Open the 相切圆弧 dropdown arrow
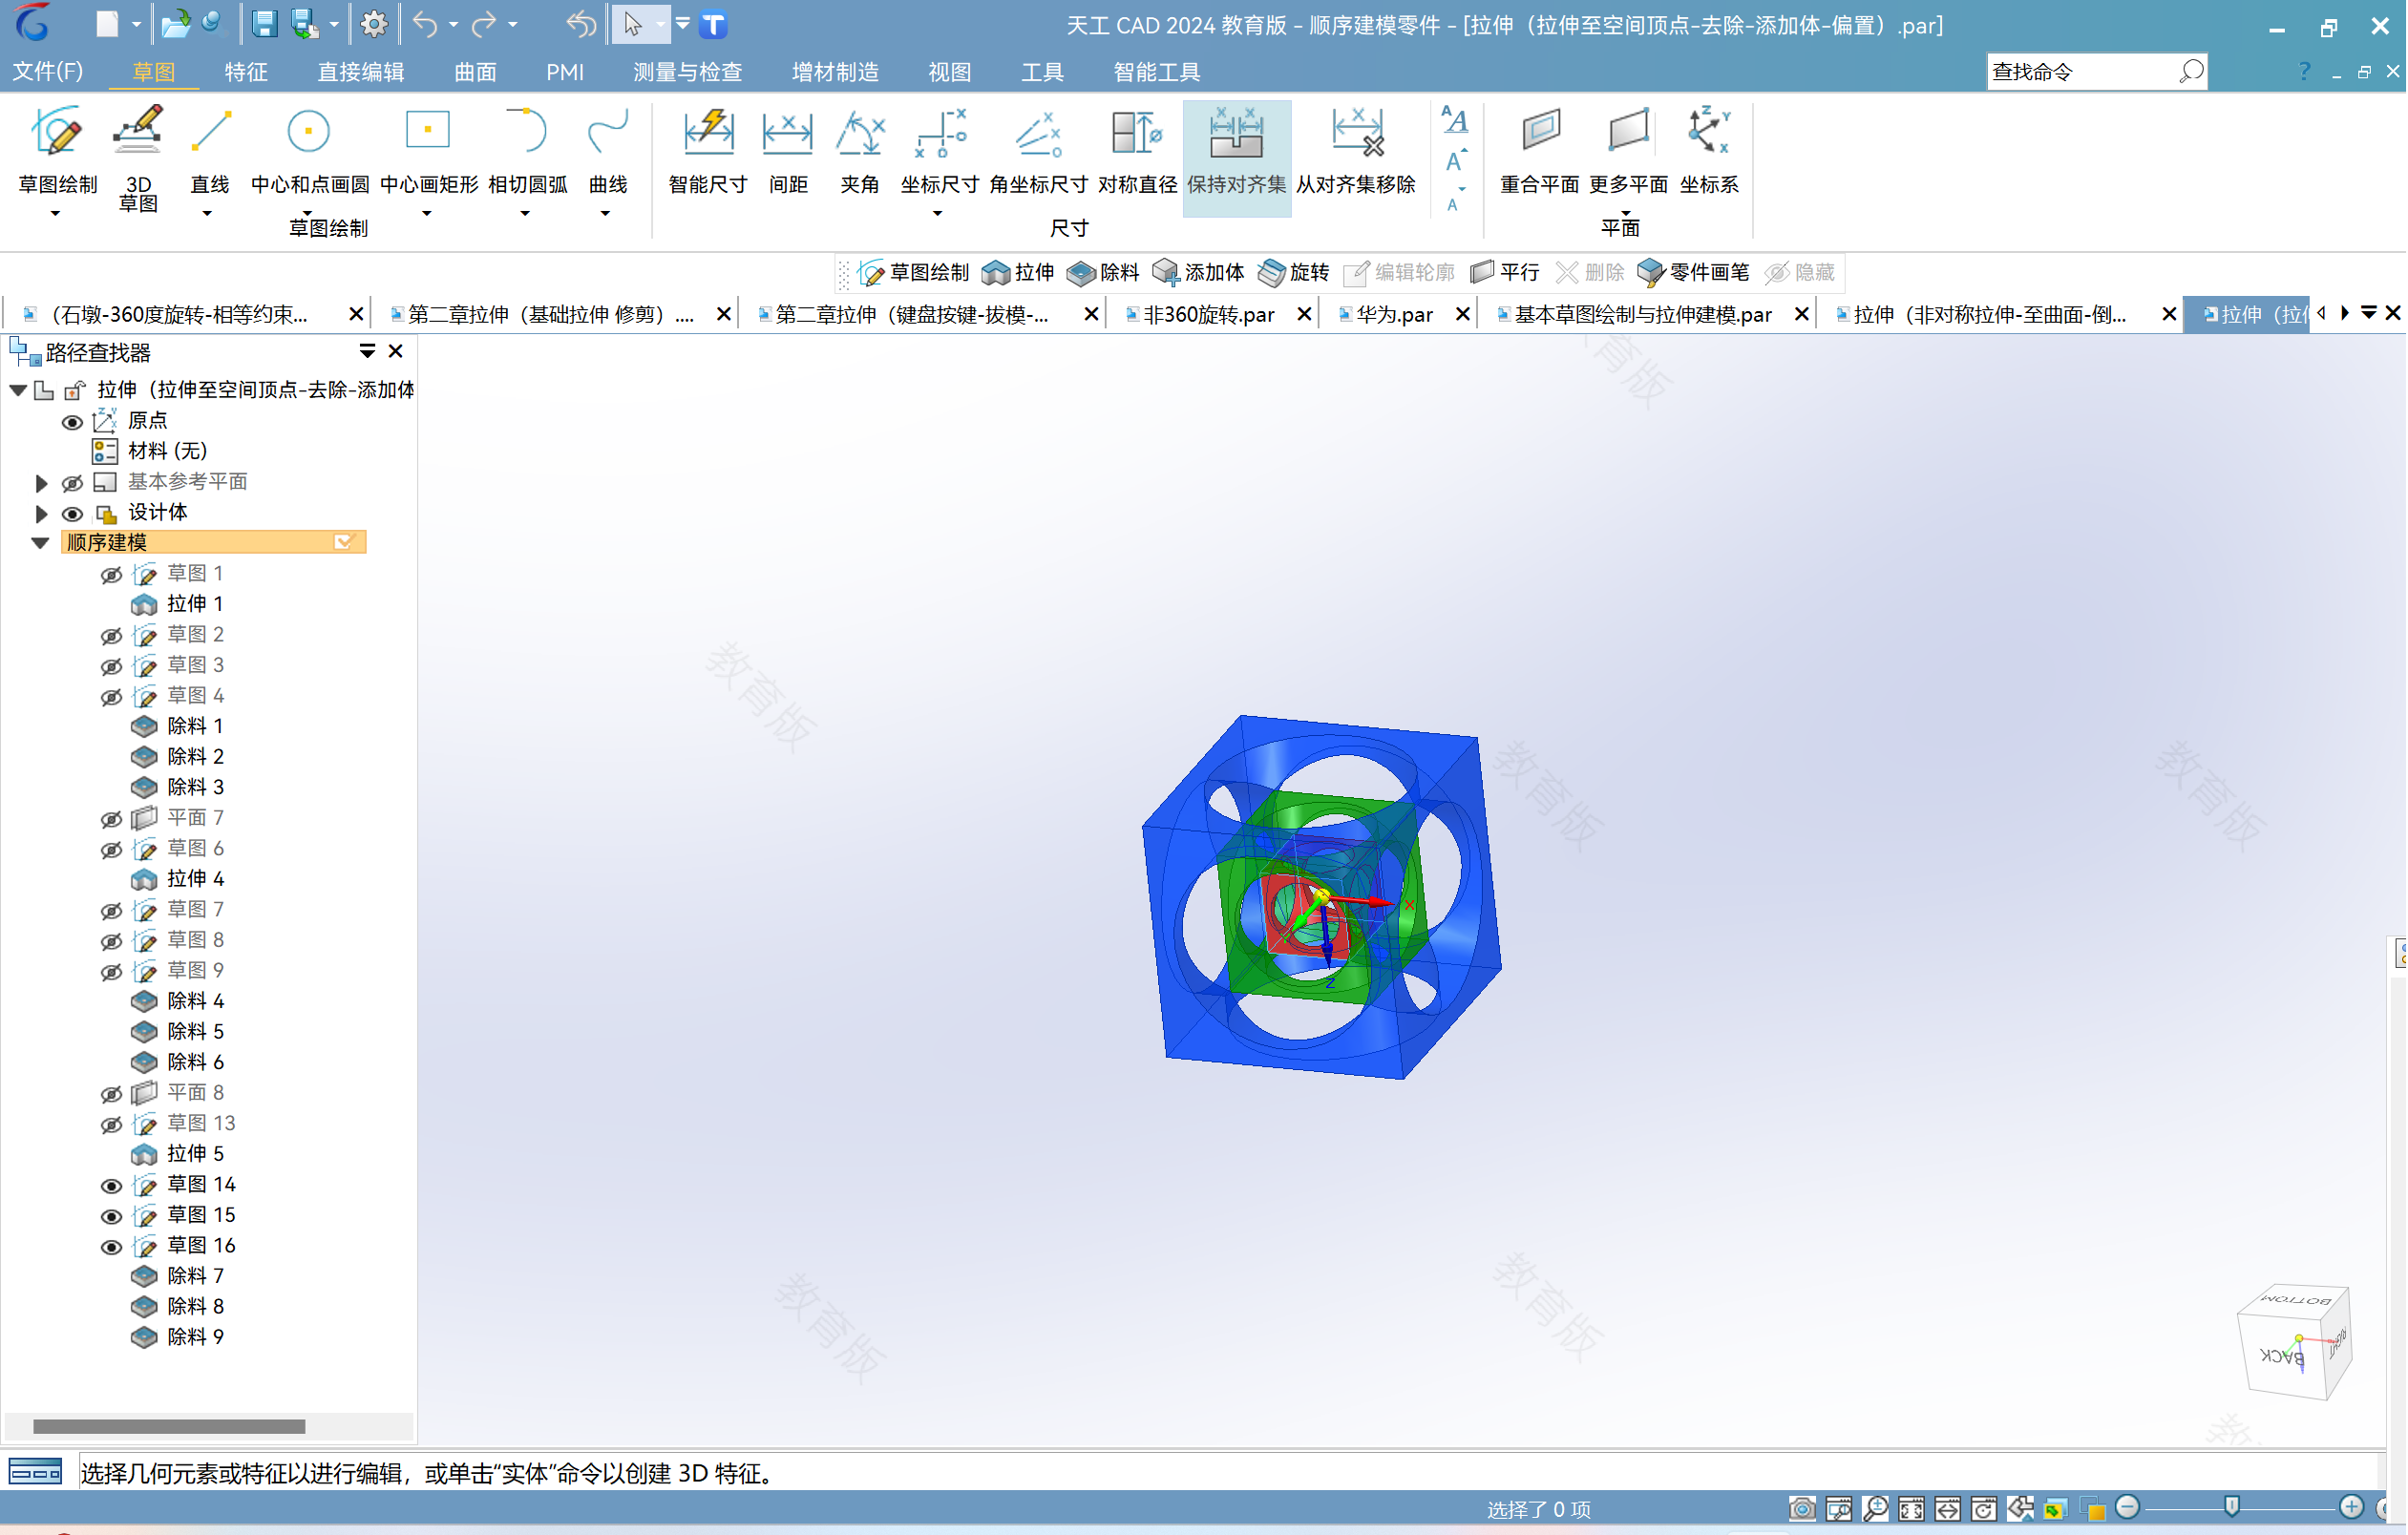This screenshot has width=2408, height=1535. click(525, 213)
